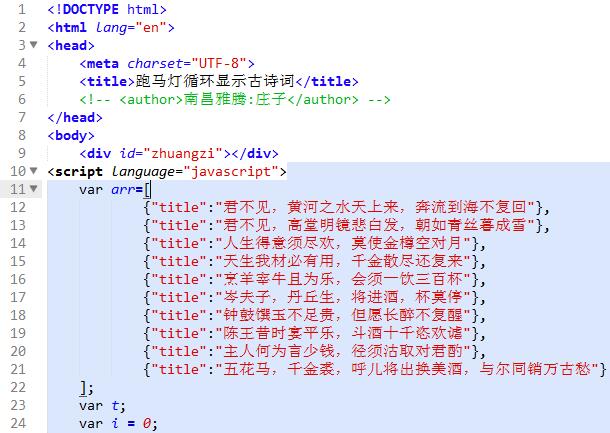The image size is (610, 433).
Task: Click the "var t;" statement
Action: pos(103,406)
